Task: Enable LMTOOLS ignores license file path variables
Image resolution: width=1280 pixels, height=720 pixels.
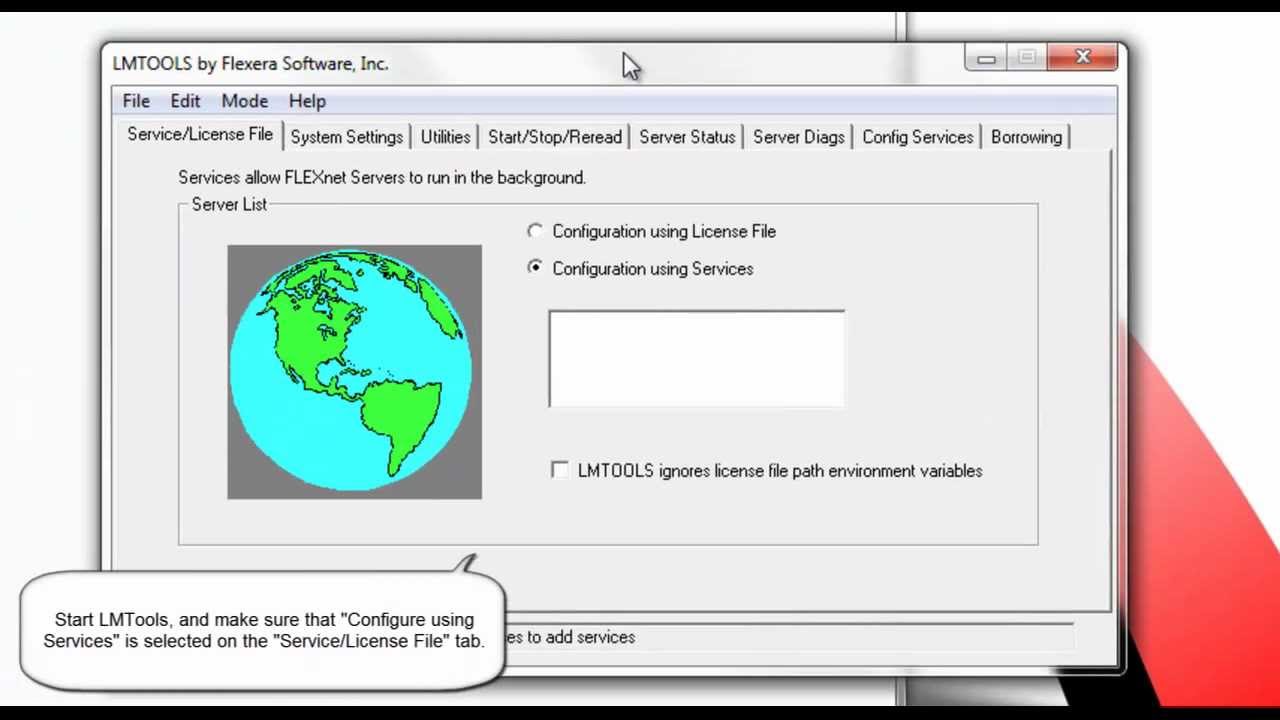Action: (x=767, y=470)
